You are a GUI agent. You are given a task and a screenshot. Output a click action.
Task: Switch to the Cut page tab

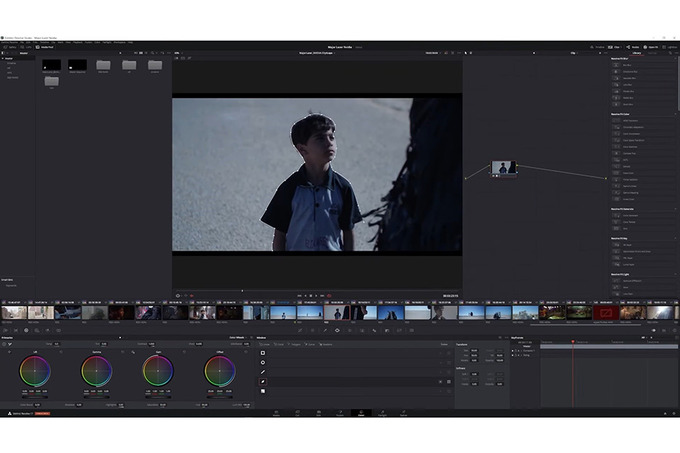coord(298,413)
